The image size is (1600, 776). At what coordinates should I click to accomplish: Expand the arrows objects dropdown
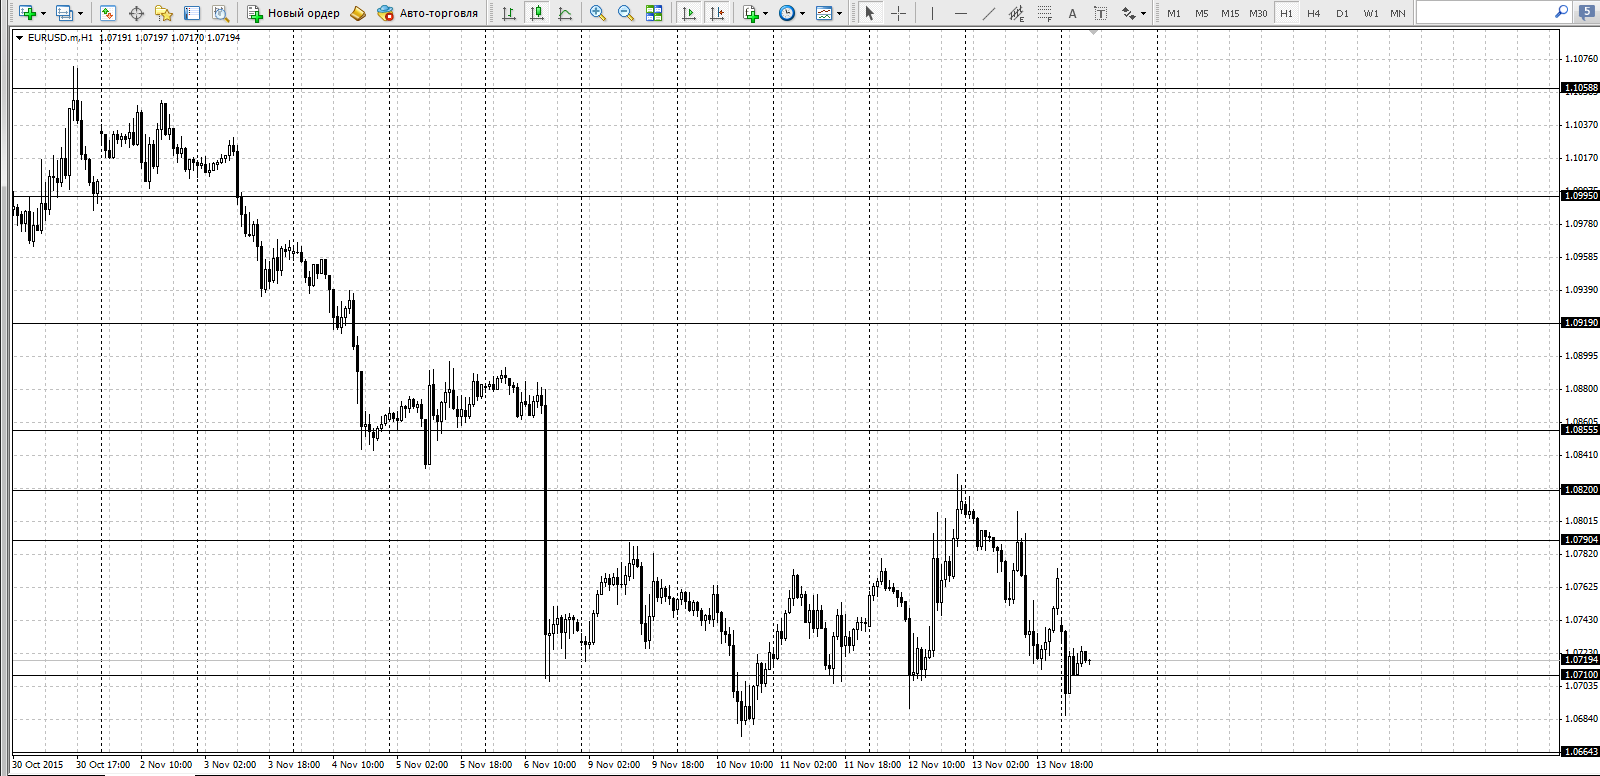(1143, 13)
